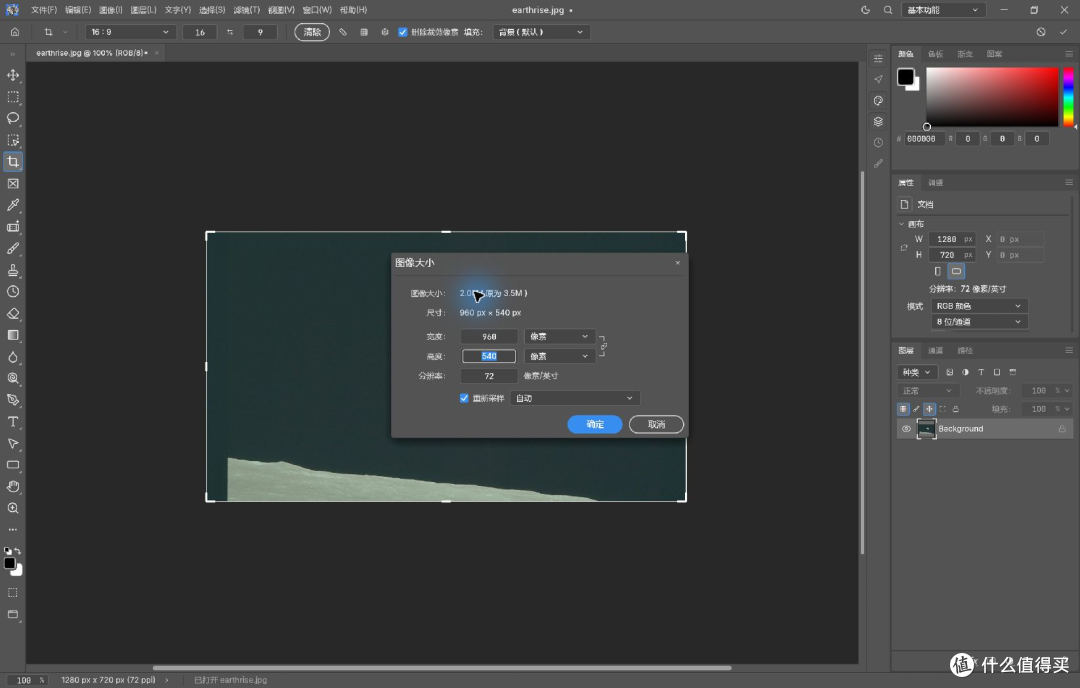Viewport: 1080px width, 688px height.
Task: Hide the Background layer with eye icon
Action: [x=906, y=428]
